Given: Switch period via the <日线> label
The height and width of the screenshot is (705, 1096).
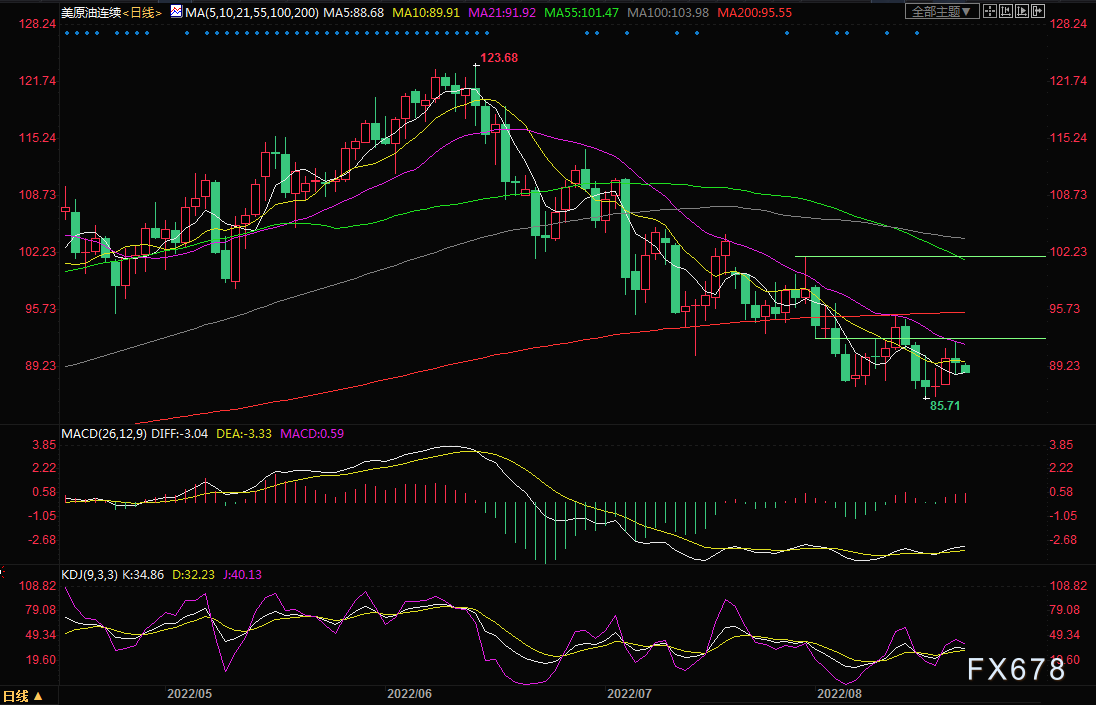Looking at the screenshot, I should tap(143, 13).
